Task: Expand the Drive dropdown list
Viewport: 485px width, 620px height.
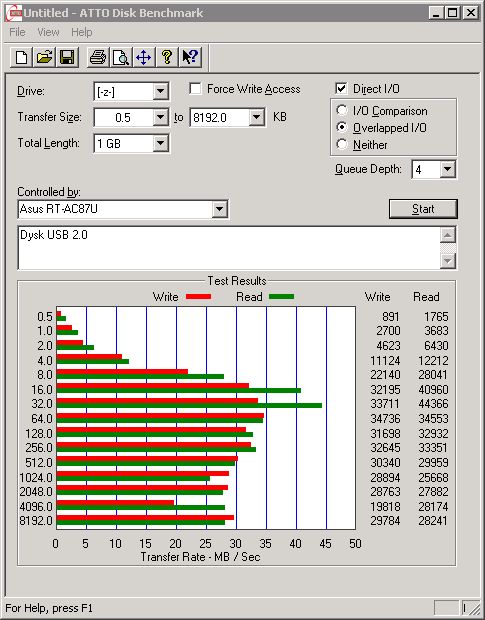Action: (160, 91)
